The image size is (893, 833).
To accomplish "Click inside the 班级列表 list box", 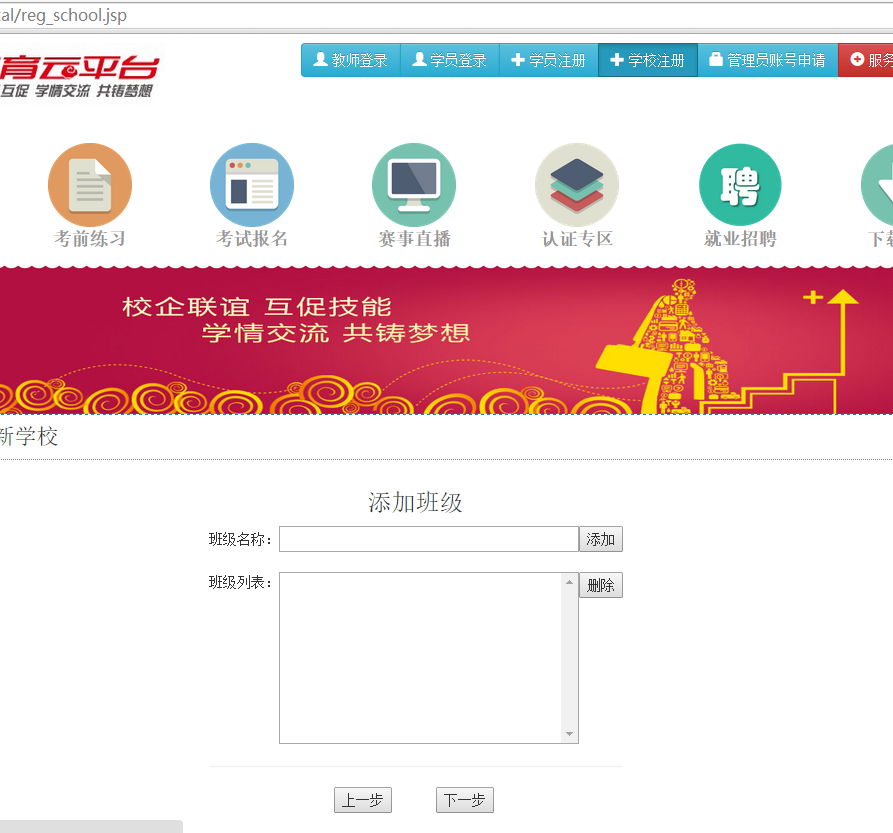I will click(x=420, y=657).
